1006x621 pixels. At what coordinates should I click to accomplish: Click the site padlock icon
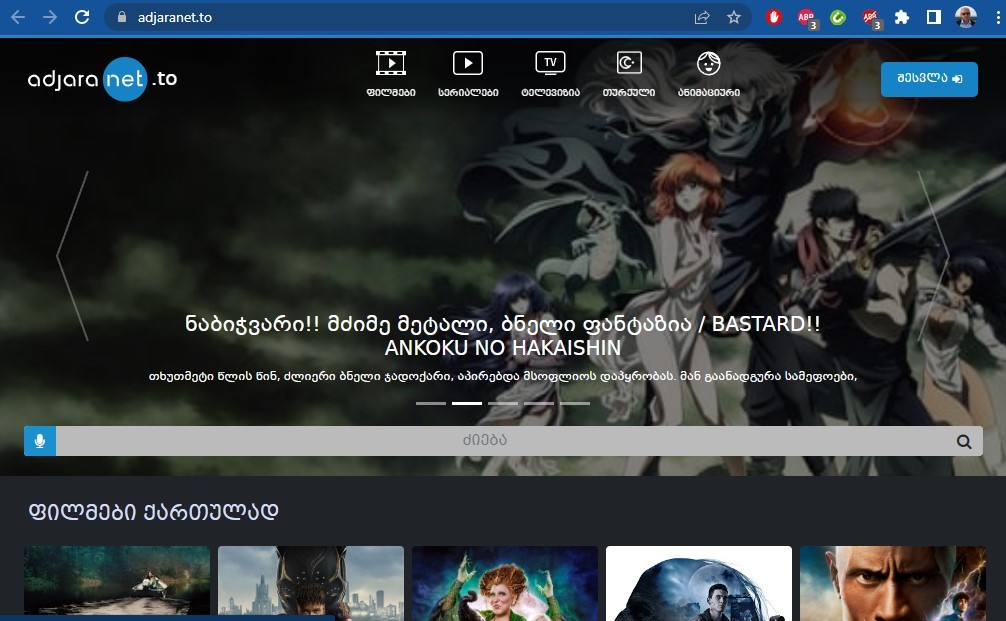[x=122, y=17]
